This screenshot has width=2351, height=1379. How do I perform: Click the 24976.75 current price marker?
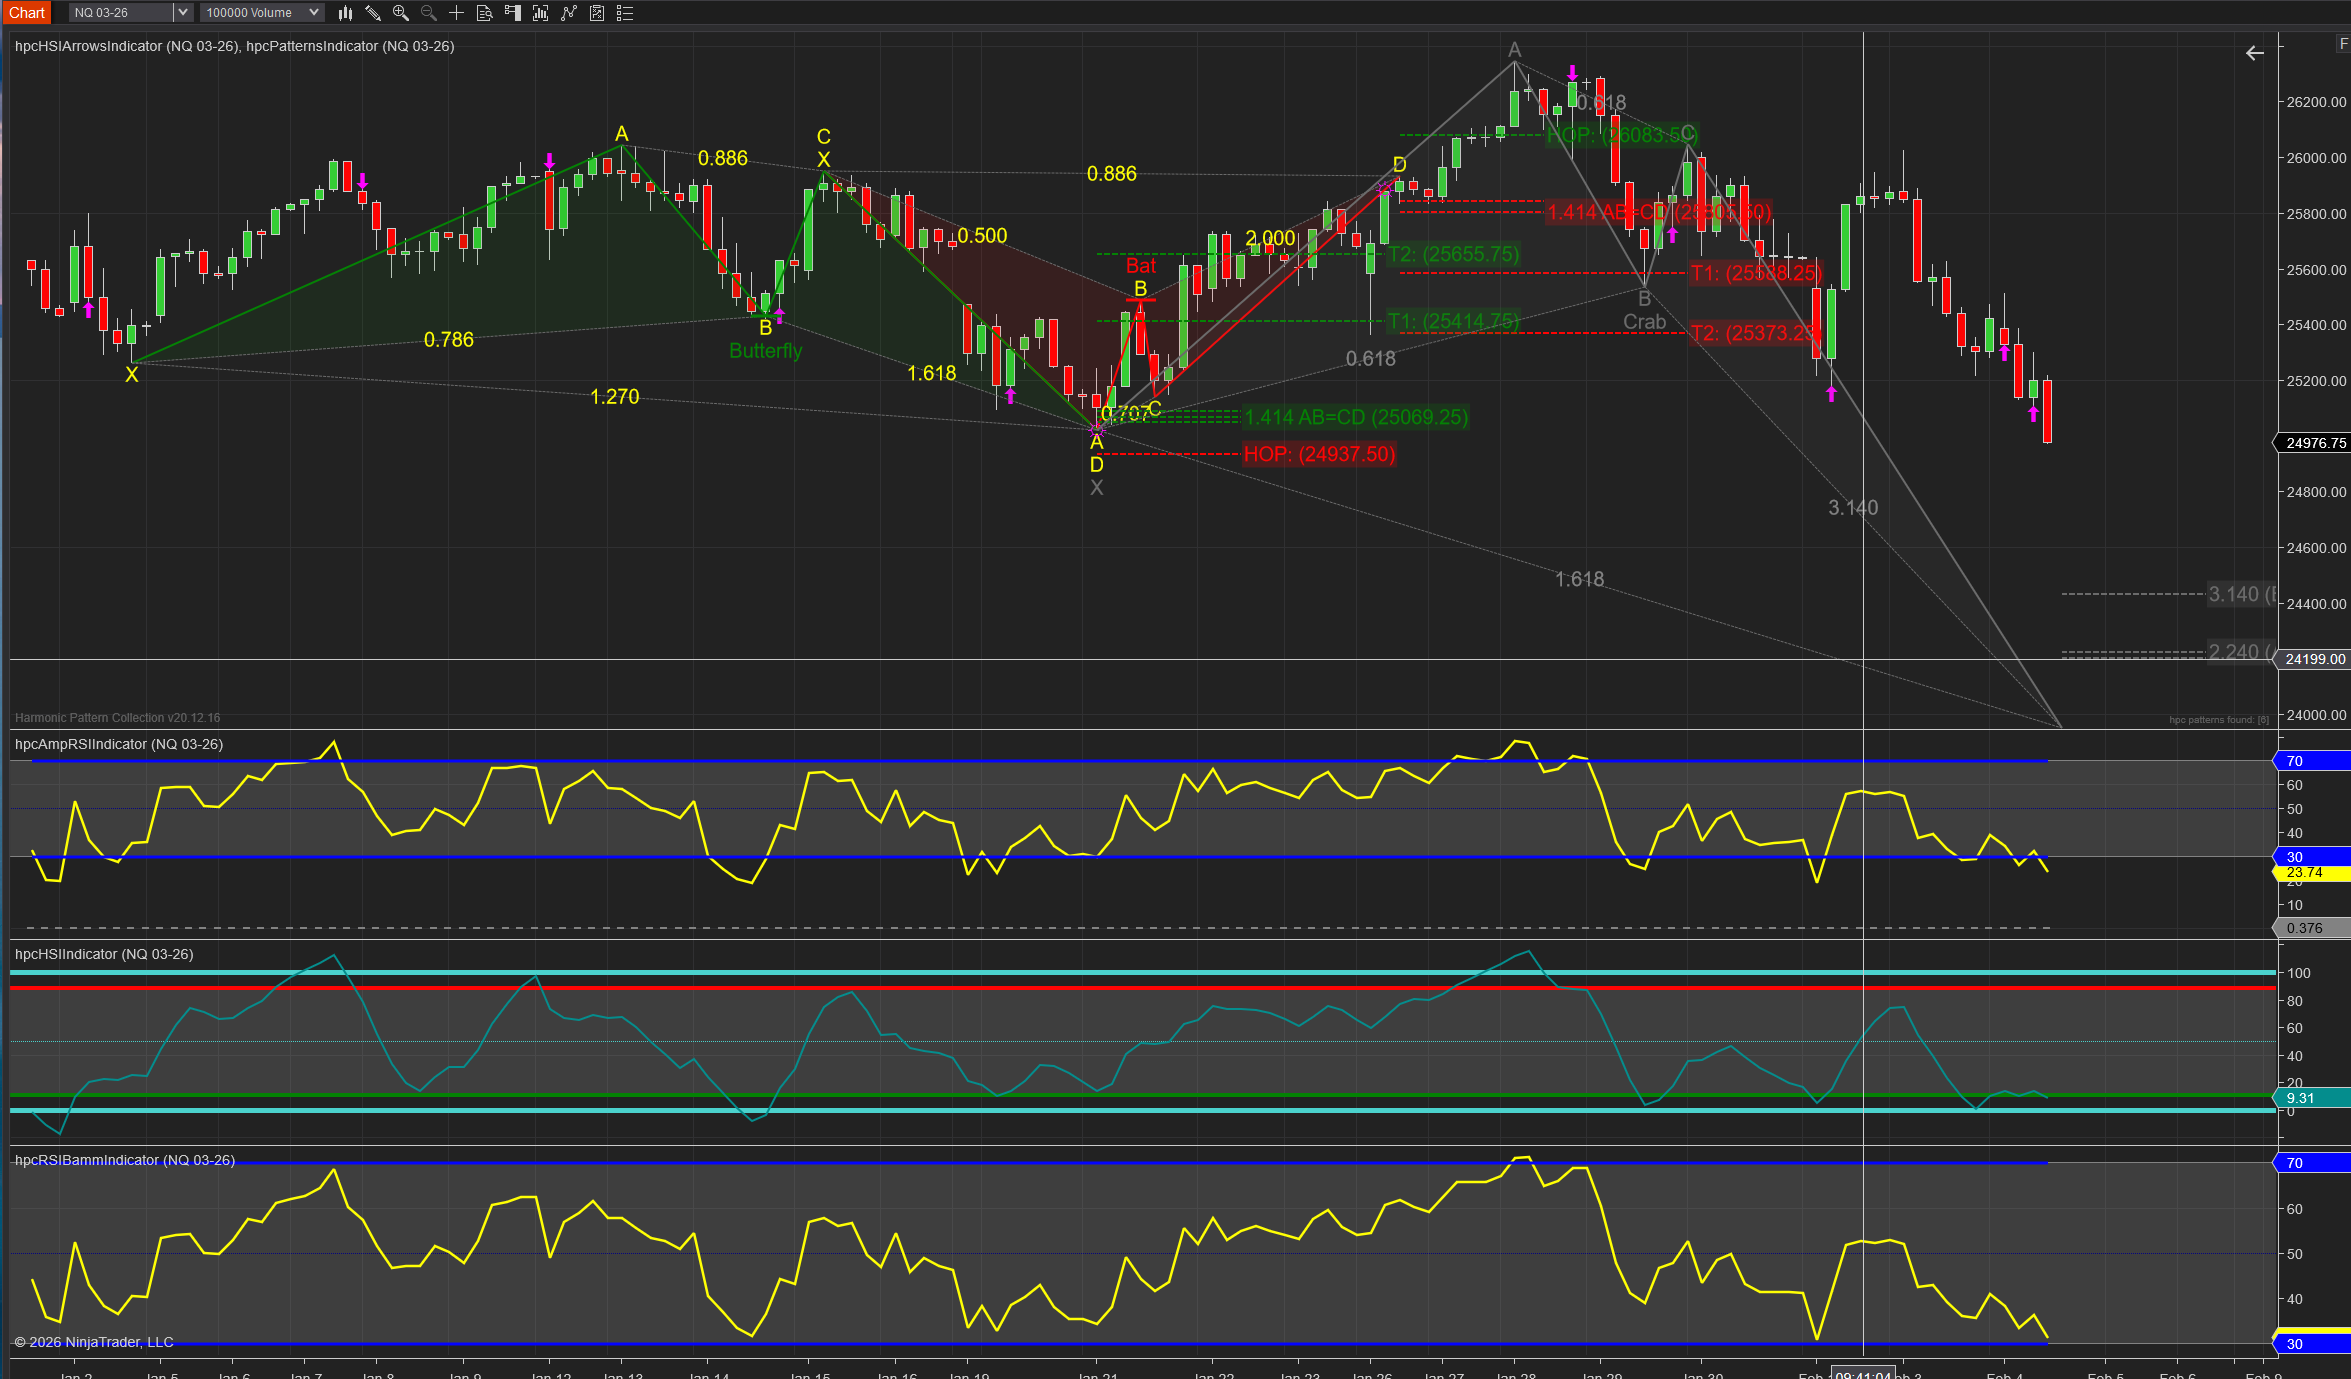[2315, 443]
